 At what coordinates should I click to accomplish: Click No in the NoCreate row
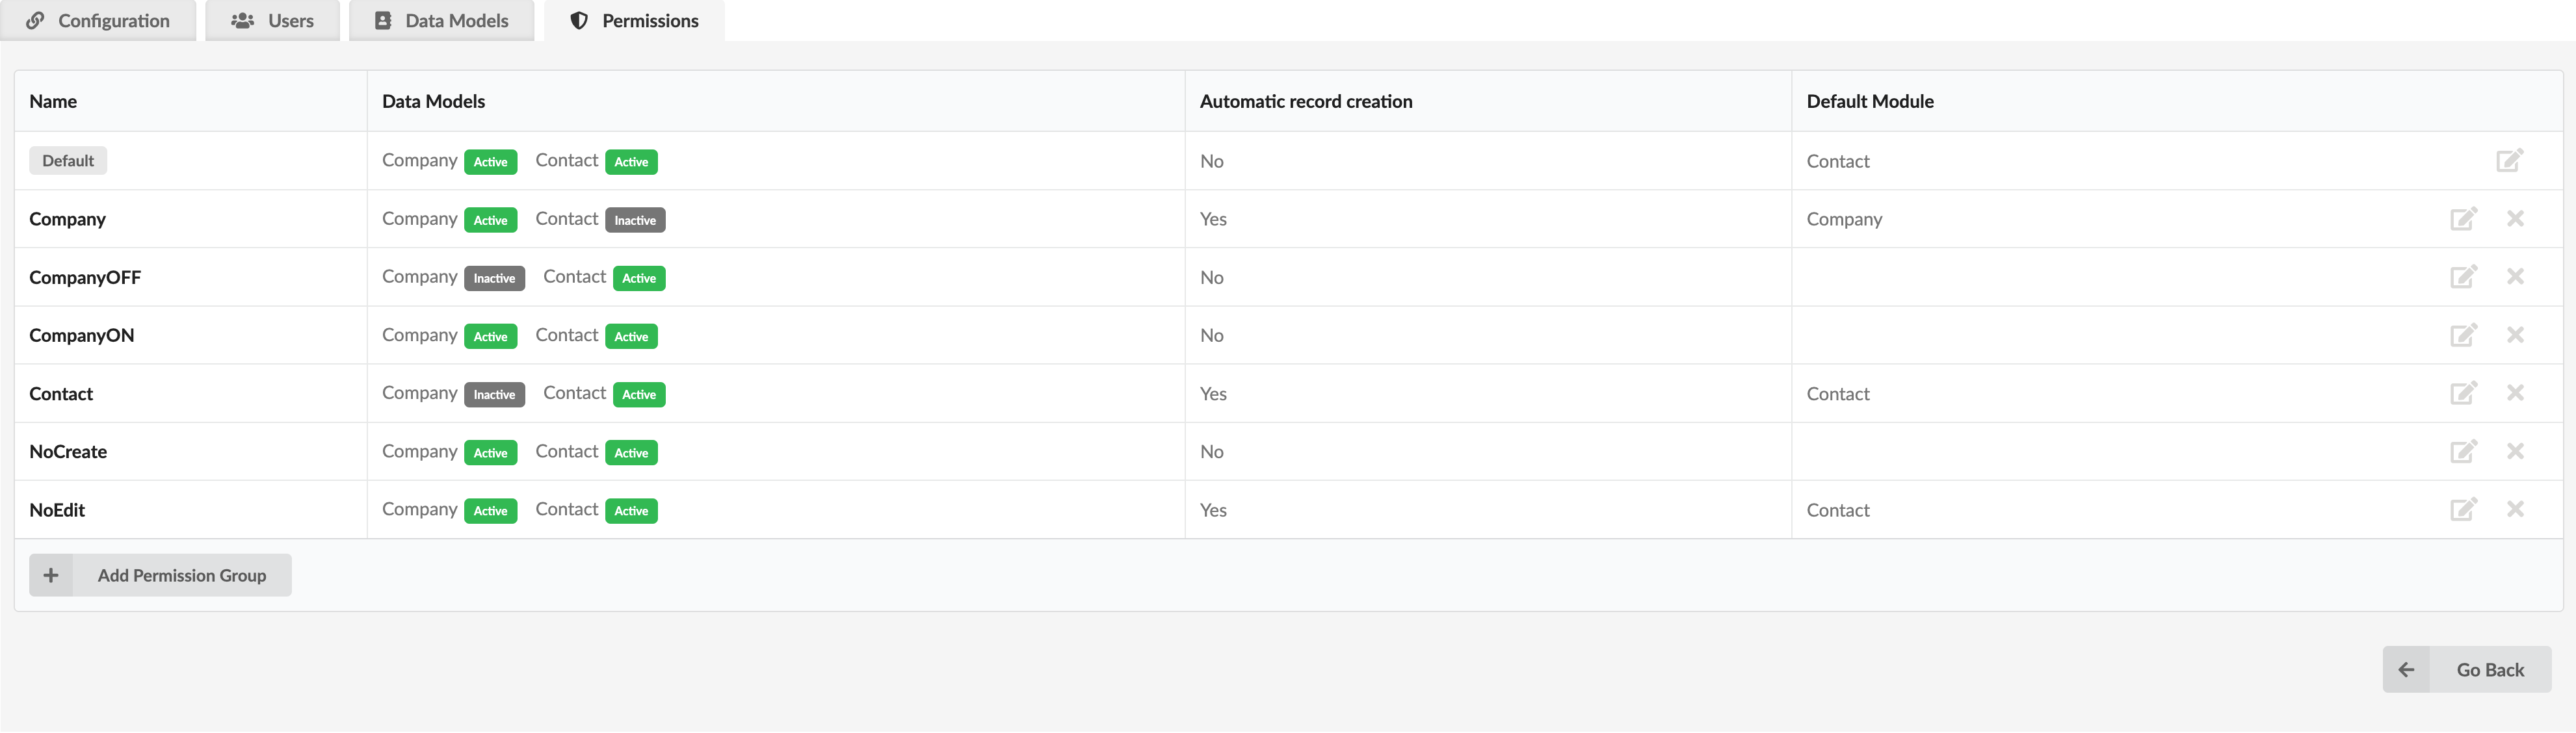[x=1211, y=452]
